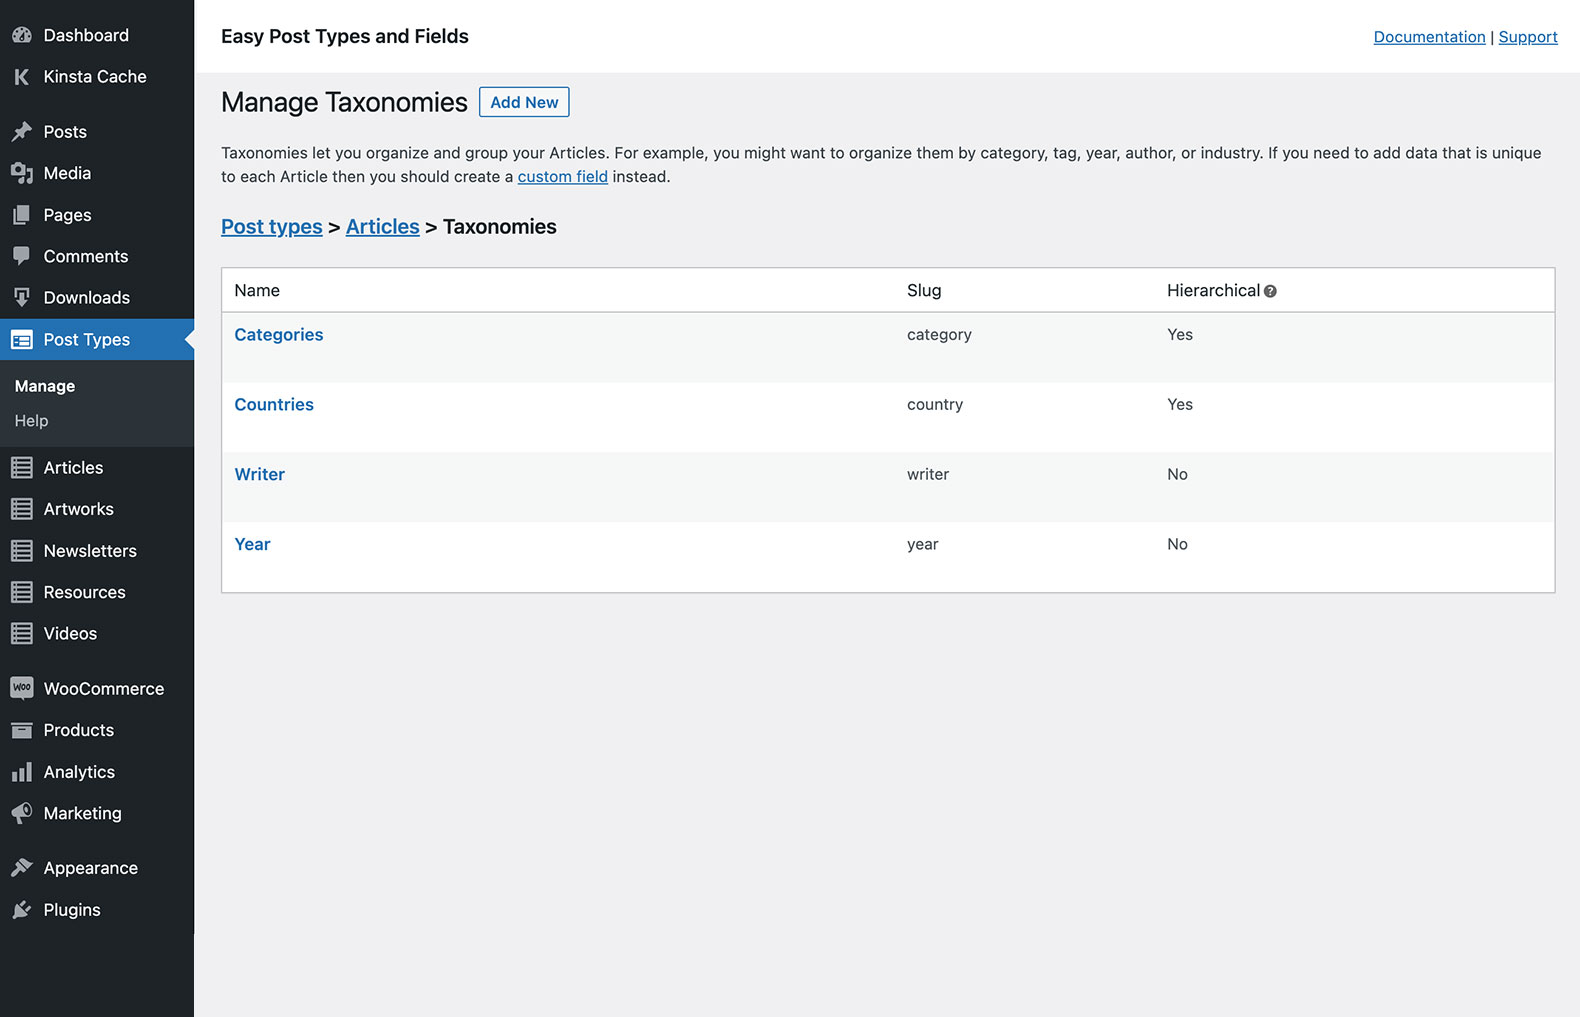Click the Downloads arrow icon

point(21,298)
